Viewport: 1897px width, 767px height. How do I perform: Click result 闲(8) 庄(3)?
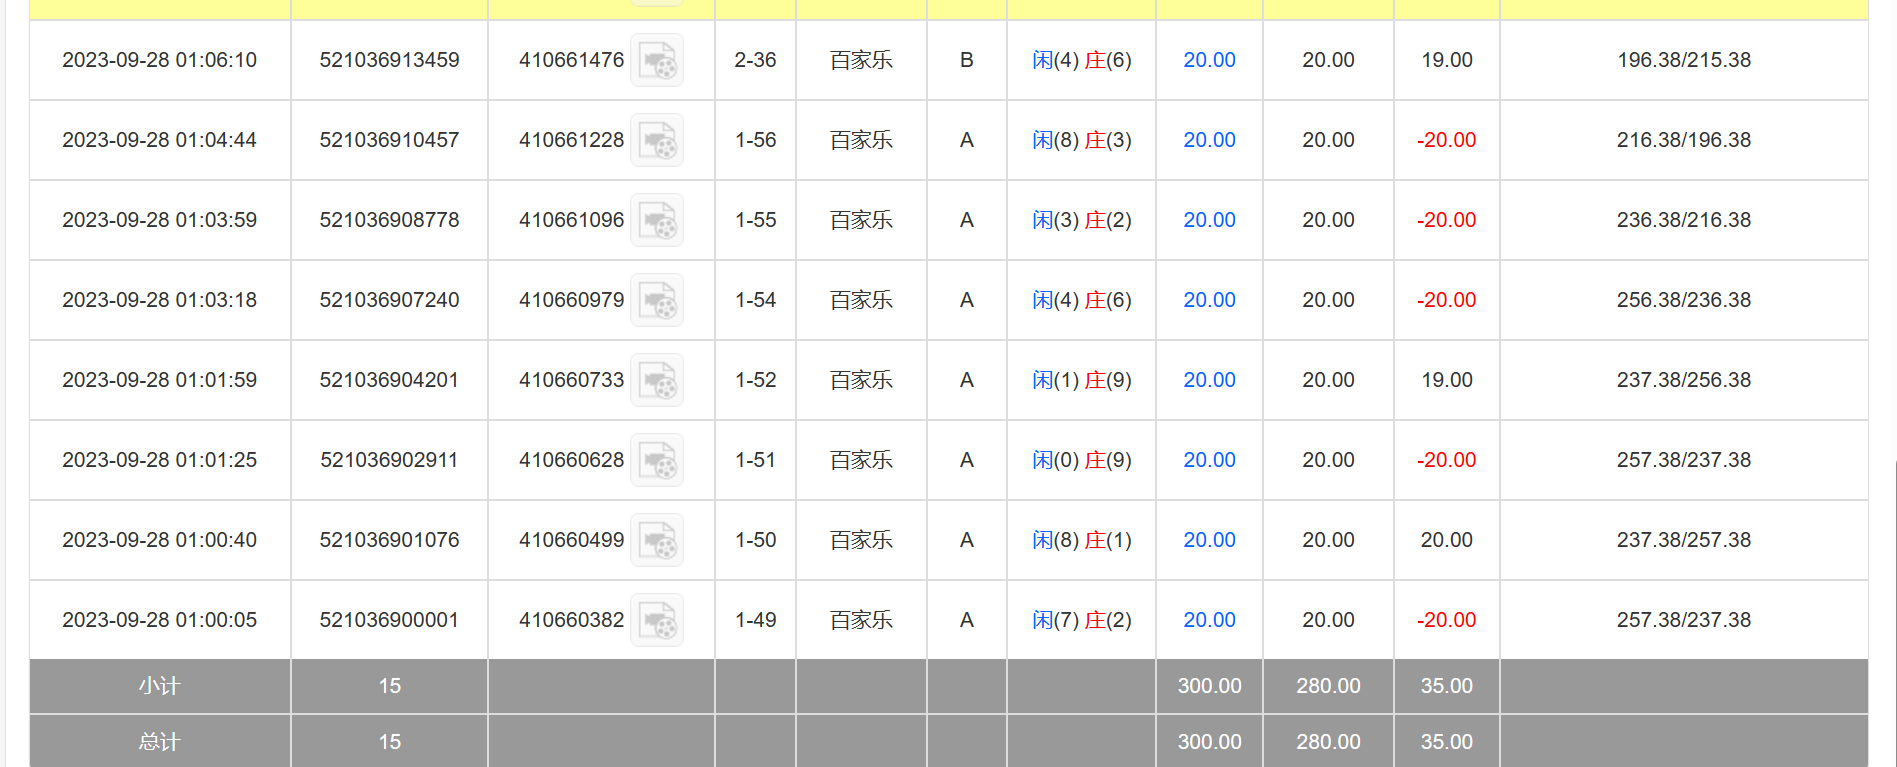point(1082,140)
